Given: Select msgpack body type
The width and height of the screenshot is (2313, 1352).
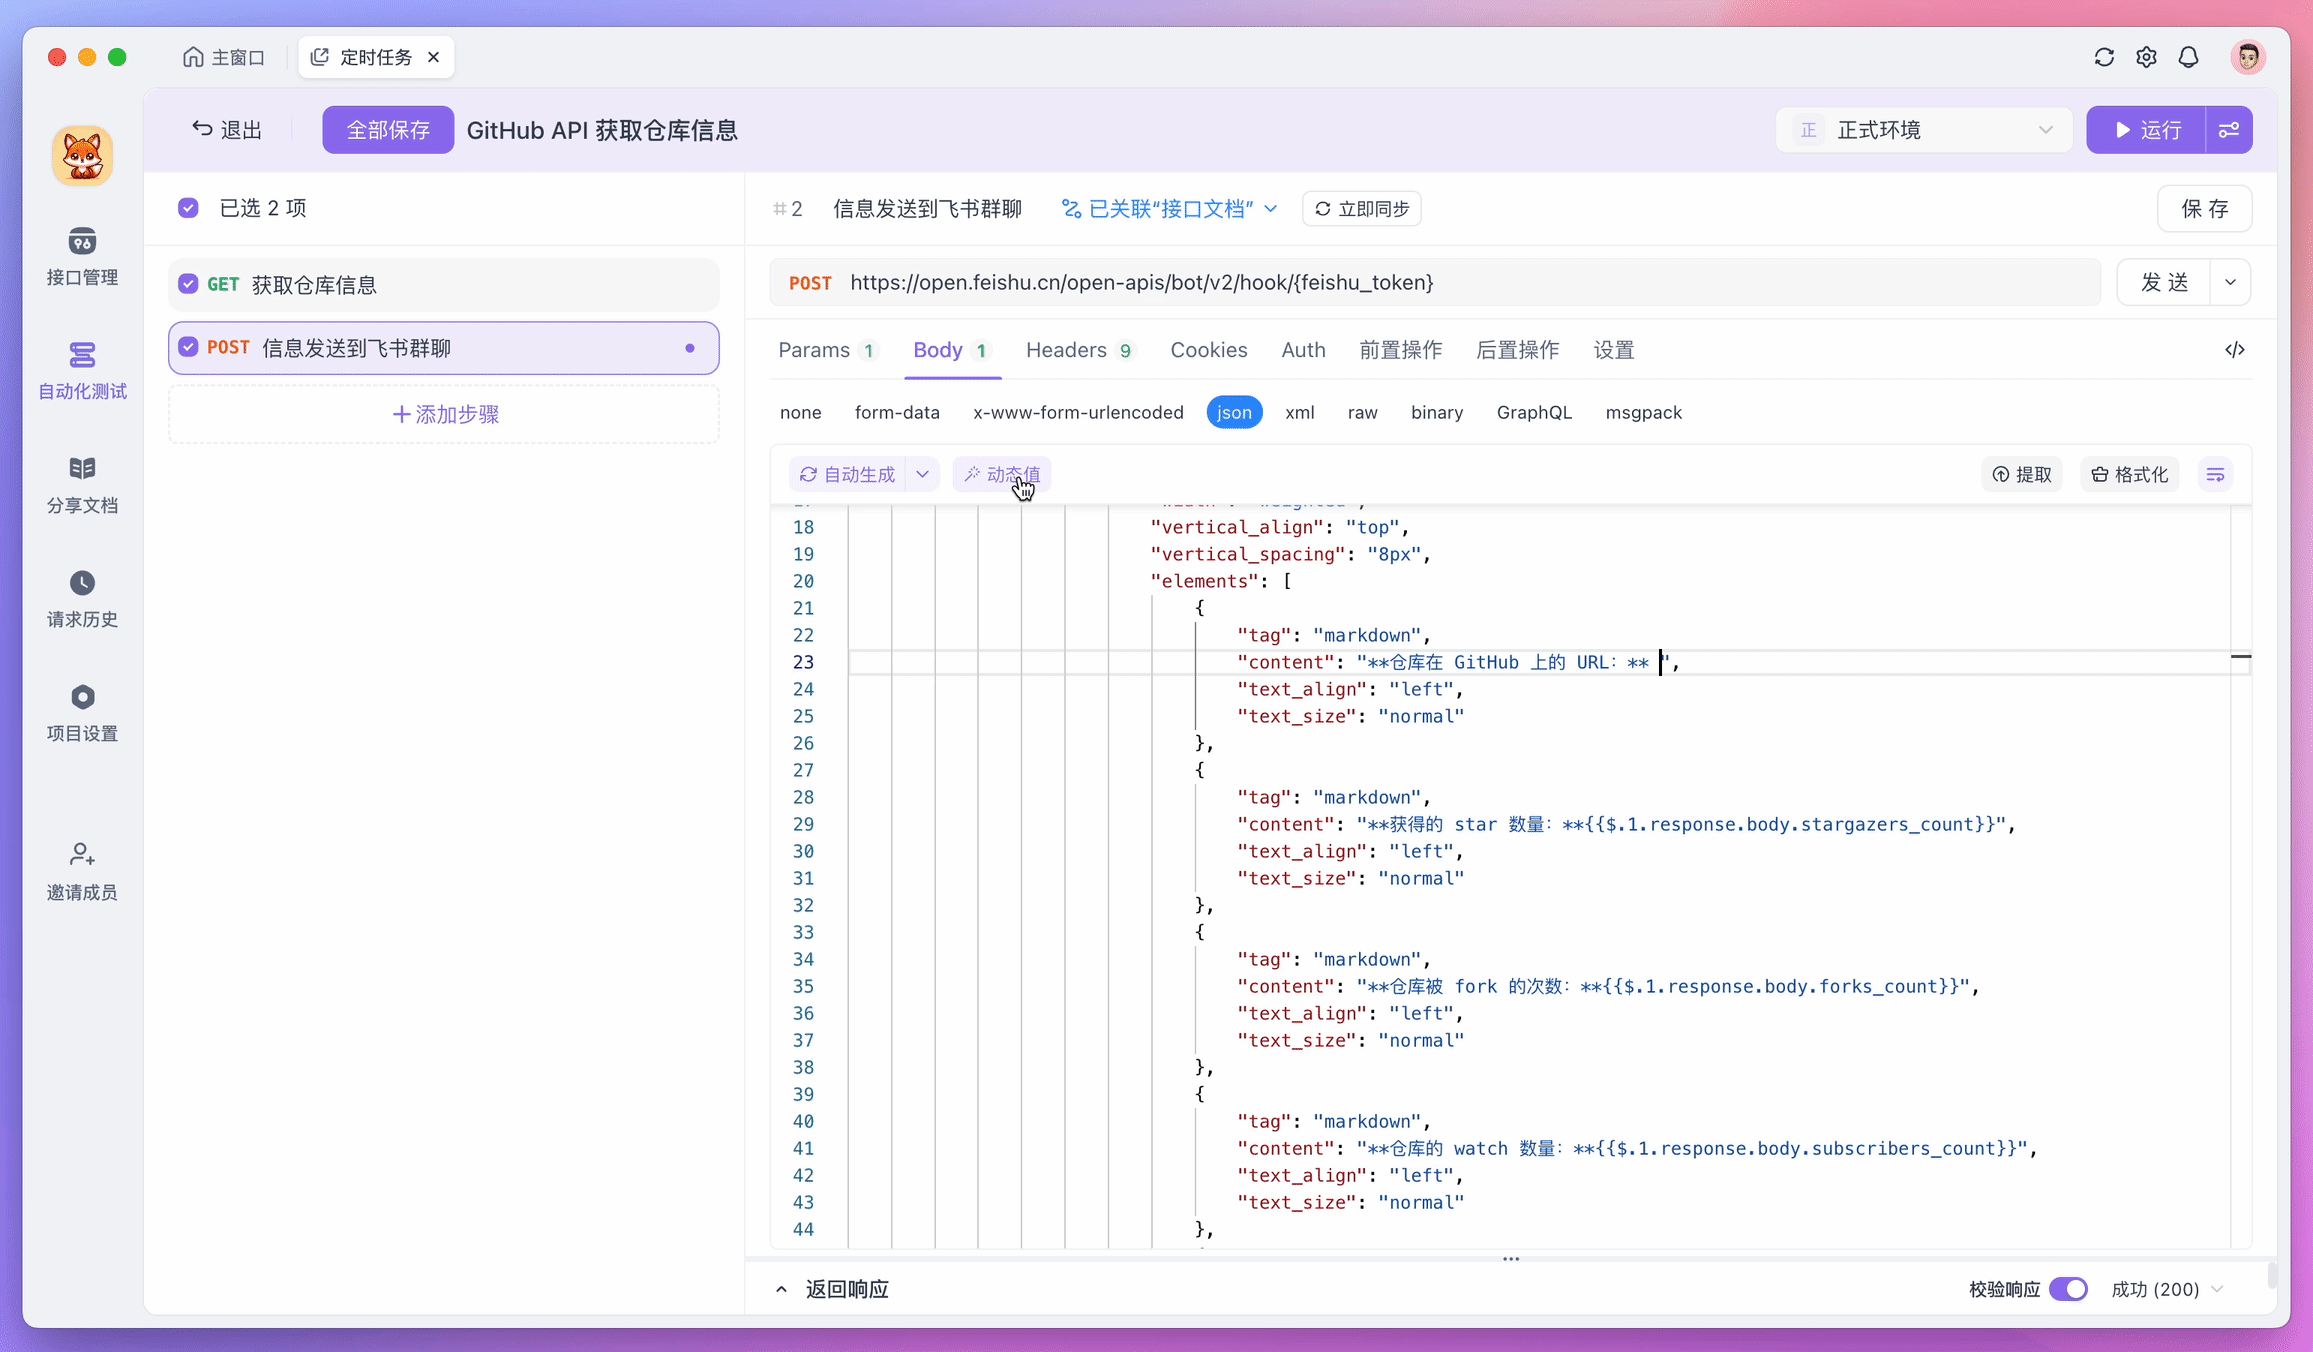Looking at the screenshot, I should pyautogui.click(x=1643, y=412).
